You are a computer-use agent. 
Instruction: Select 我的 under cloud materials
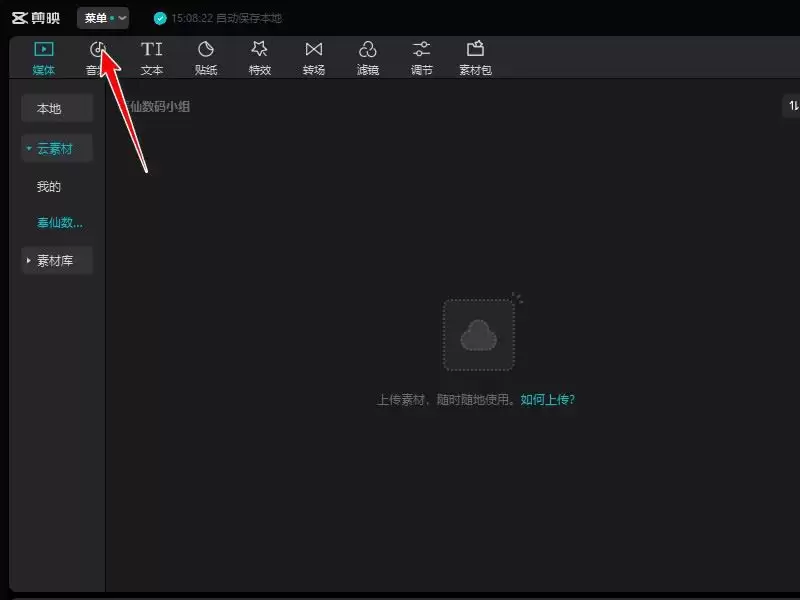[x=49, y=187]
